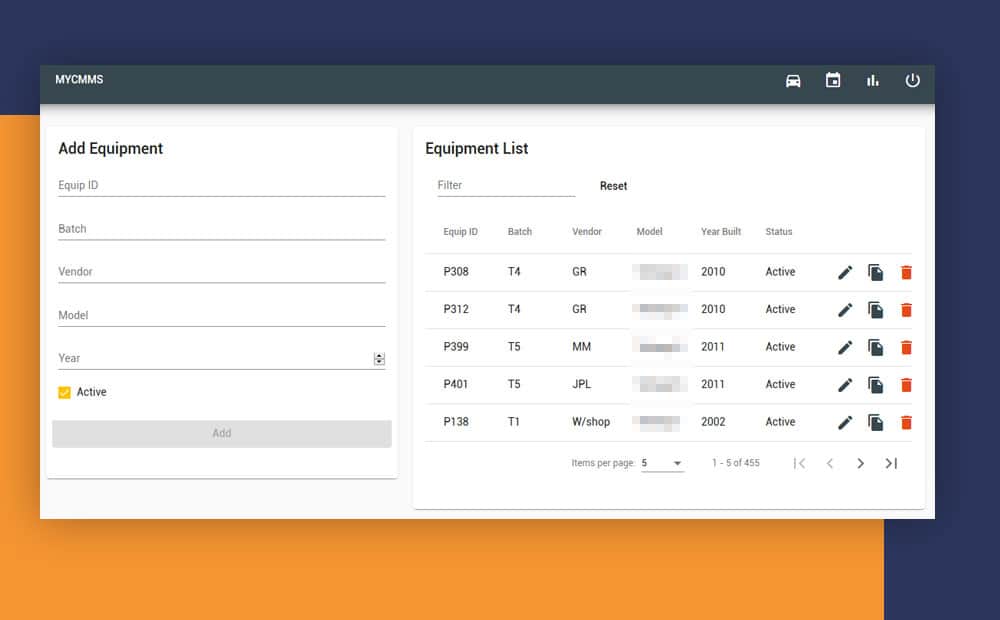The image size is (1000, 620).
Task: Edit equipment P401
Action: point(845,385)
